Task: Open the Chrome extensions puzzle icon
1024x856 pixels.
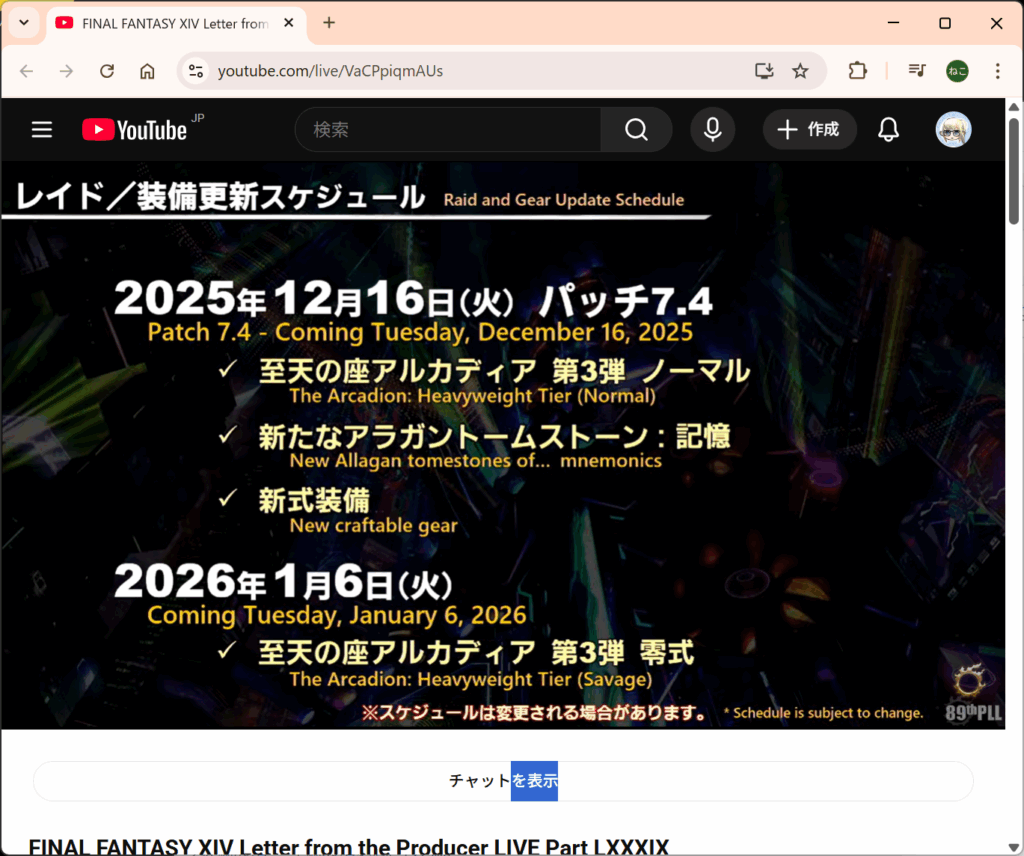Action: (857, 71)
